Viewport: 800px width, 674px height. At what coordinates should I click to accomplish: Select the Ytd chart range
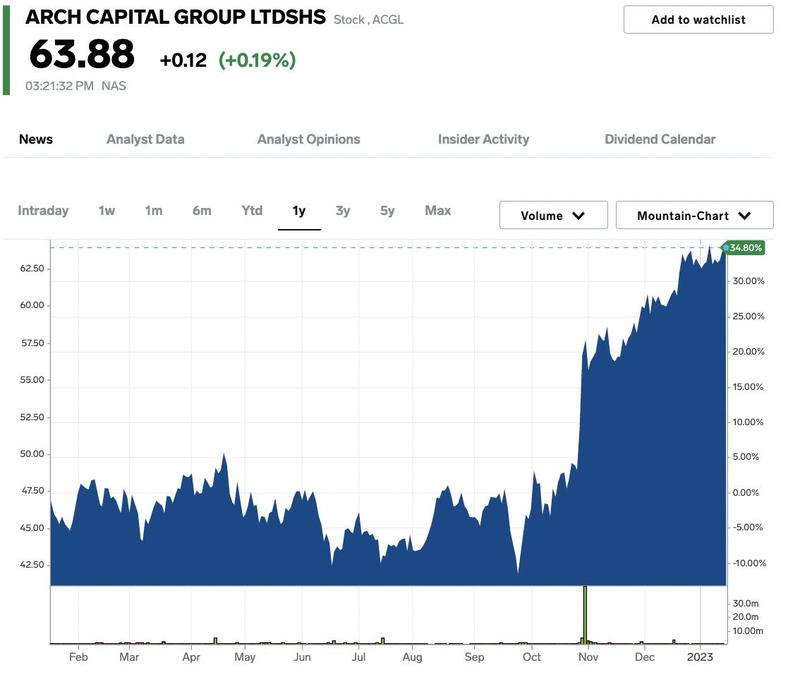point(252,211)
